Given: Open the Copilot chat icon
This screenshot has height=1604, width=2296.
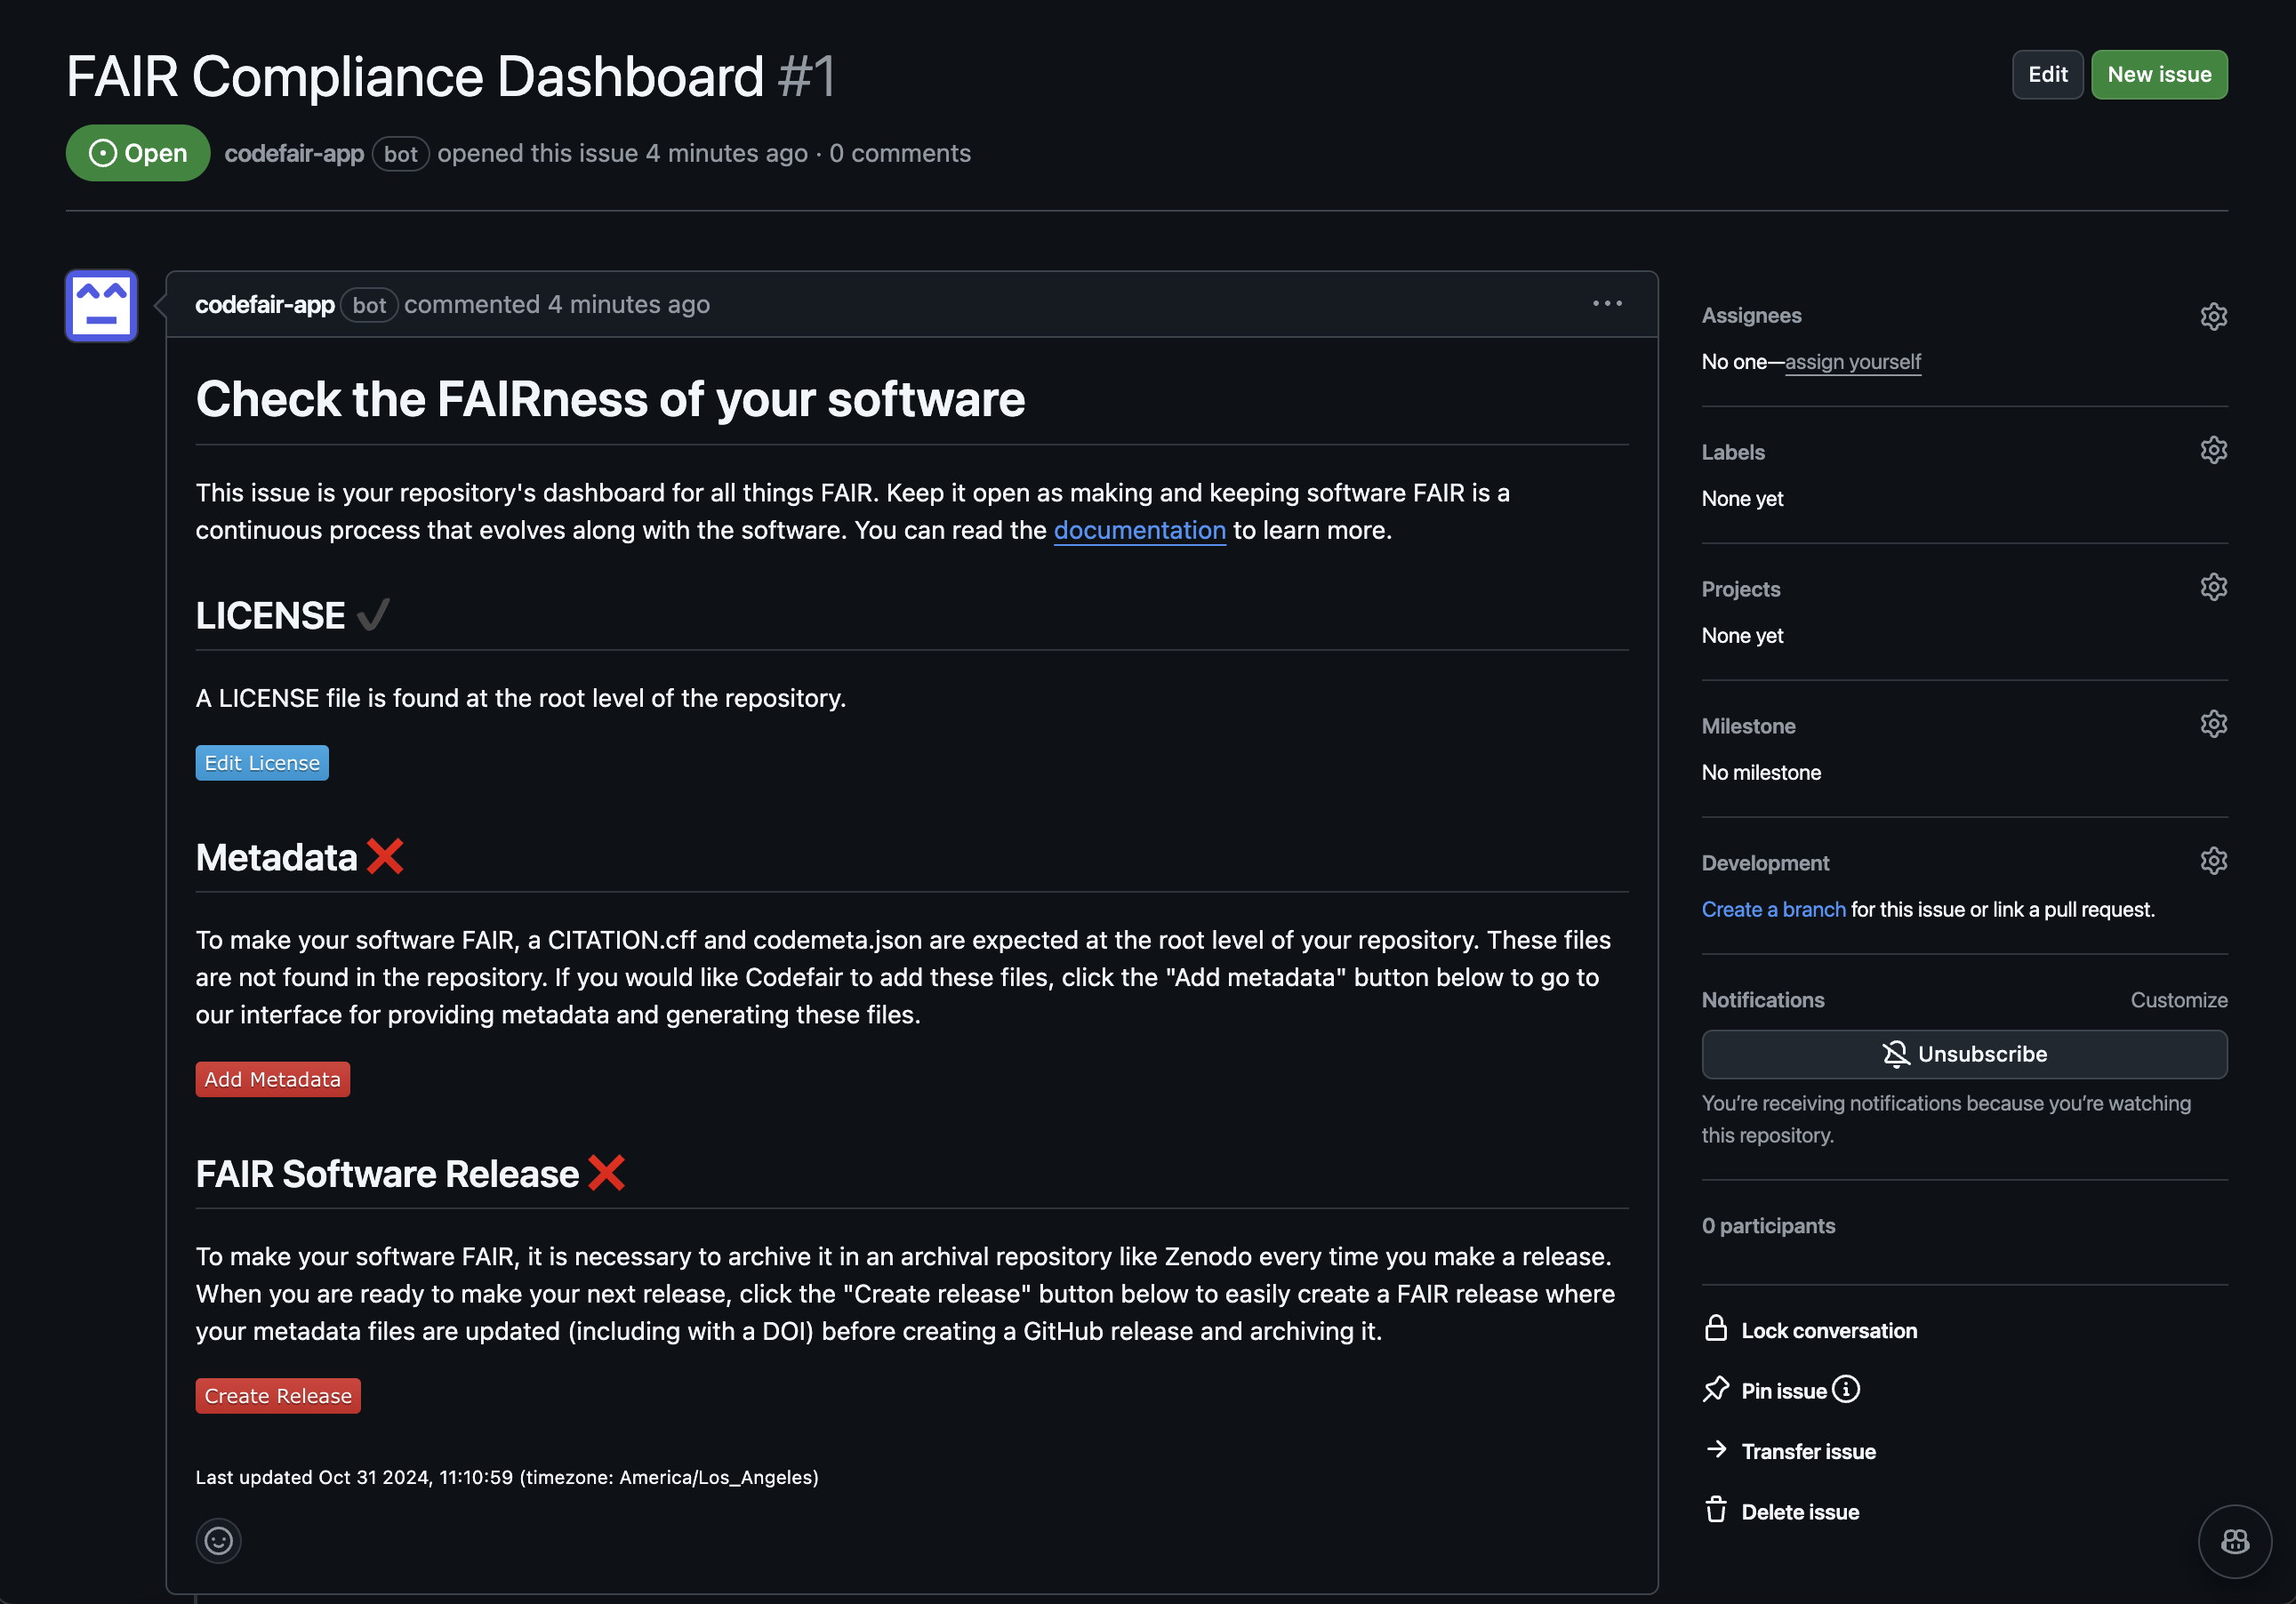Looking at the screenshot, I should tap(2235, 1541).
